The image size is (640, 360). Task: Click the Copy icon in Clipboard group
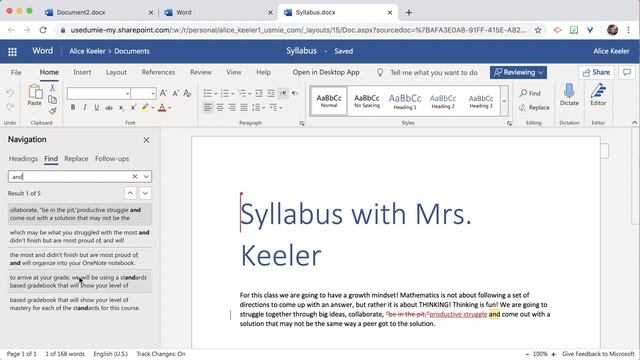tap(52, 99)
